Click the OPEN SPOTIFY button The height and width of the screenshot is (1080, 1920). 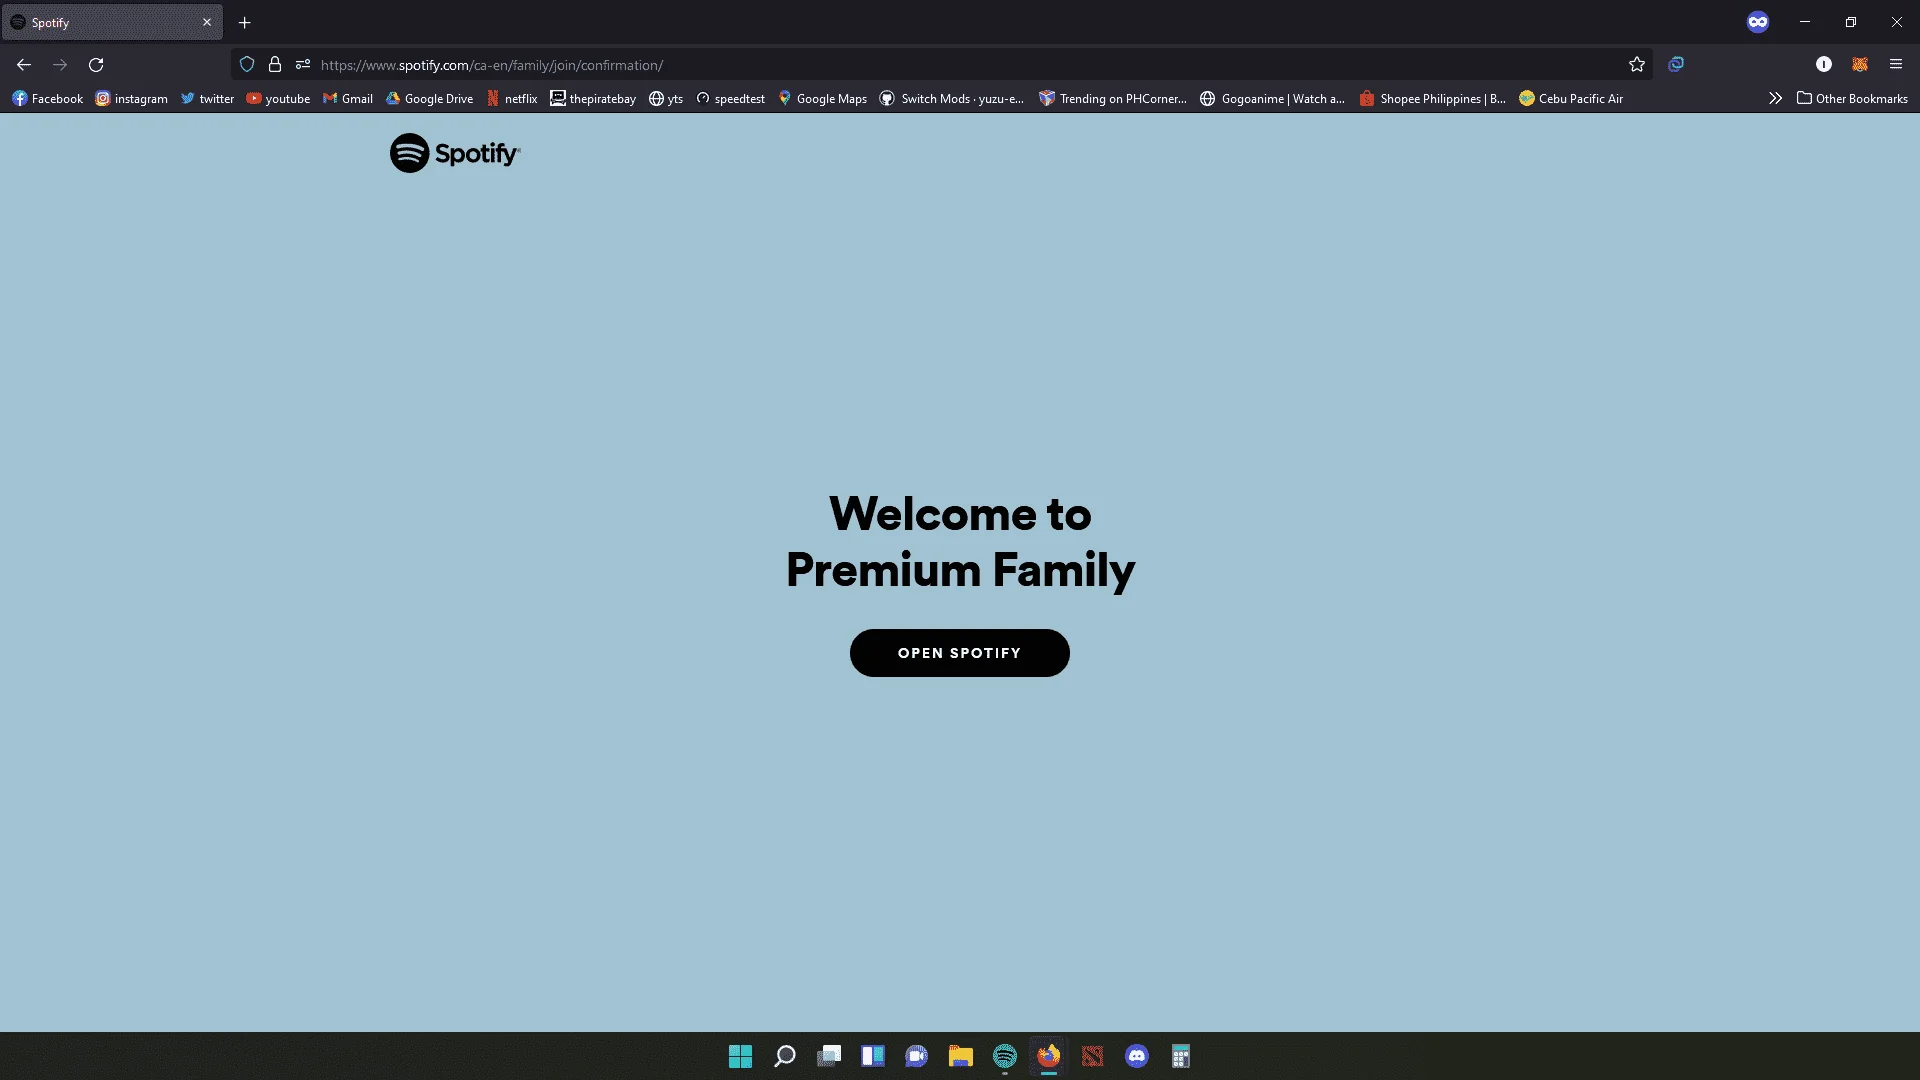pos(959,653)
